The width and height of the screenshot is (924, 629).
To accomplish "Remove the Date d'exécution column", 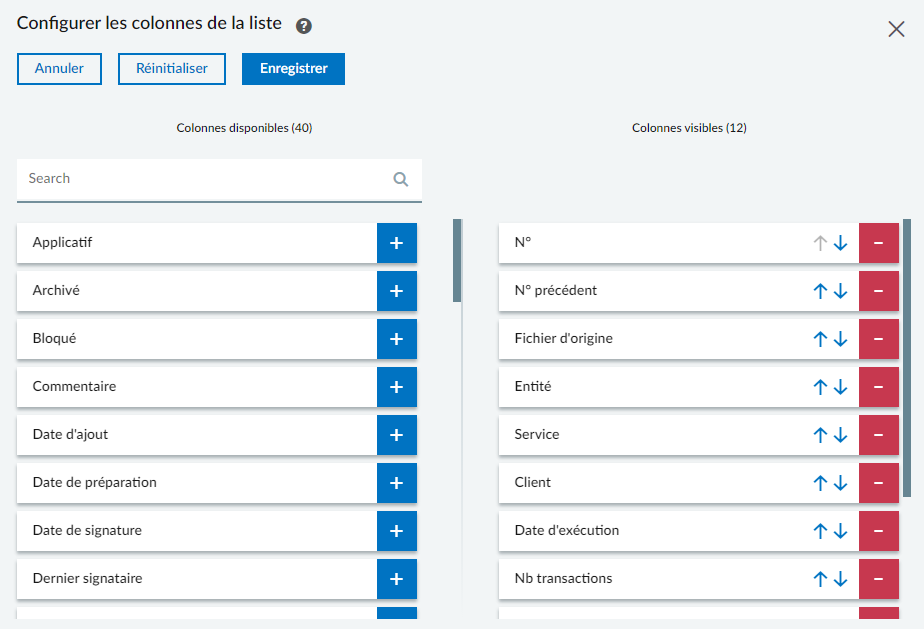I will (878, 531).
